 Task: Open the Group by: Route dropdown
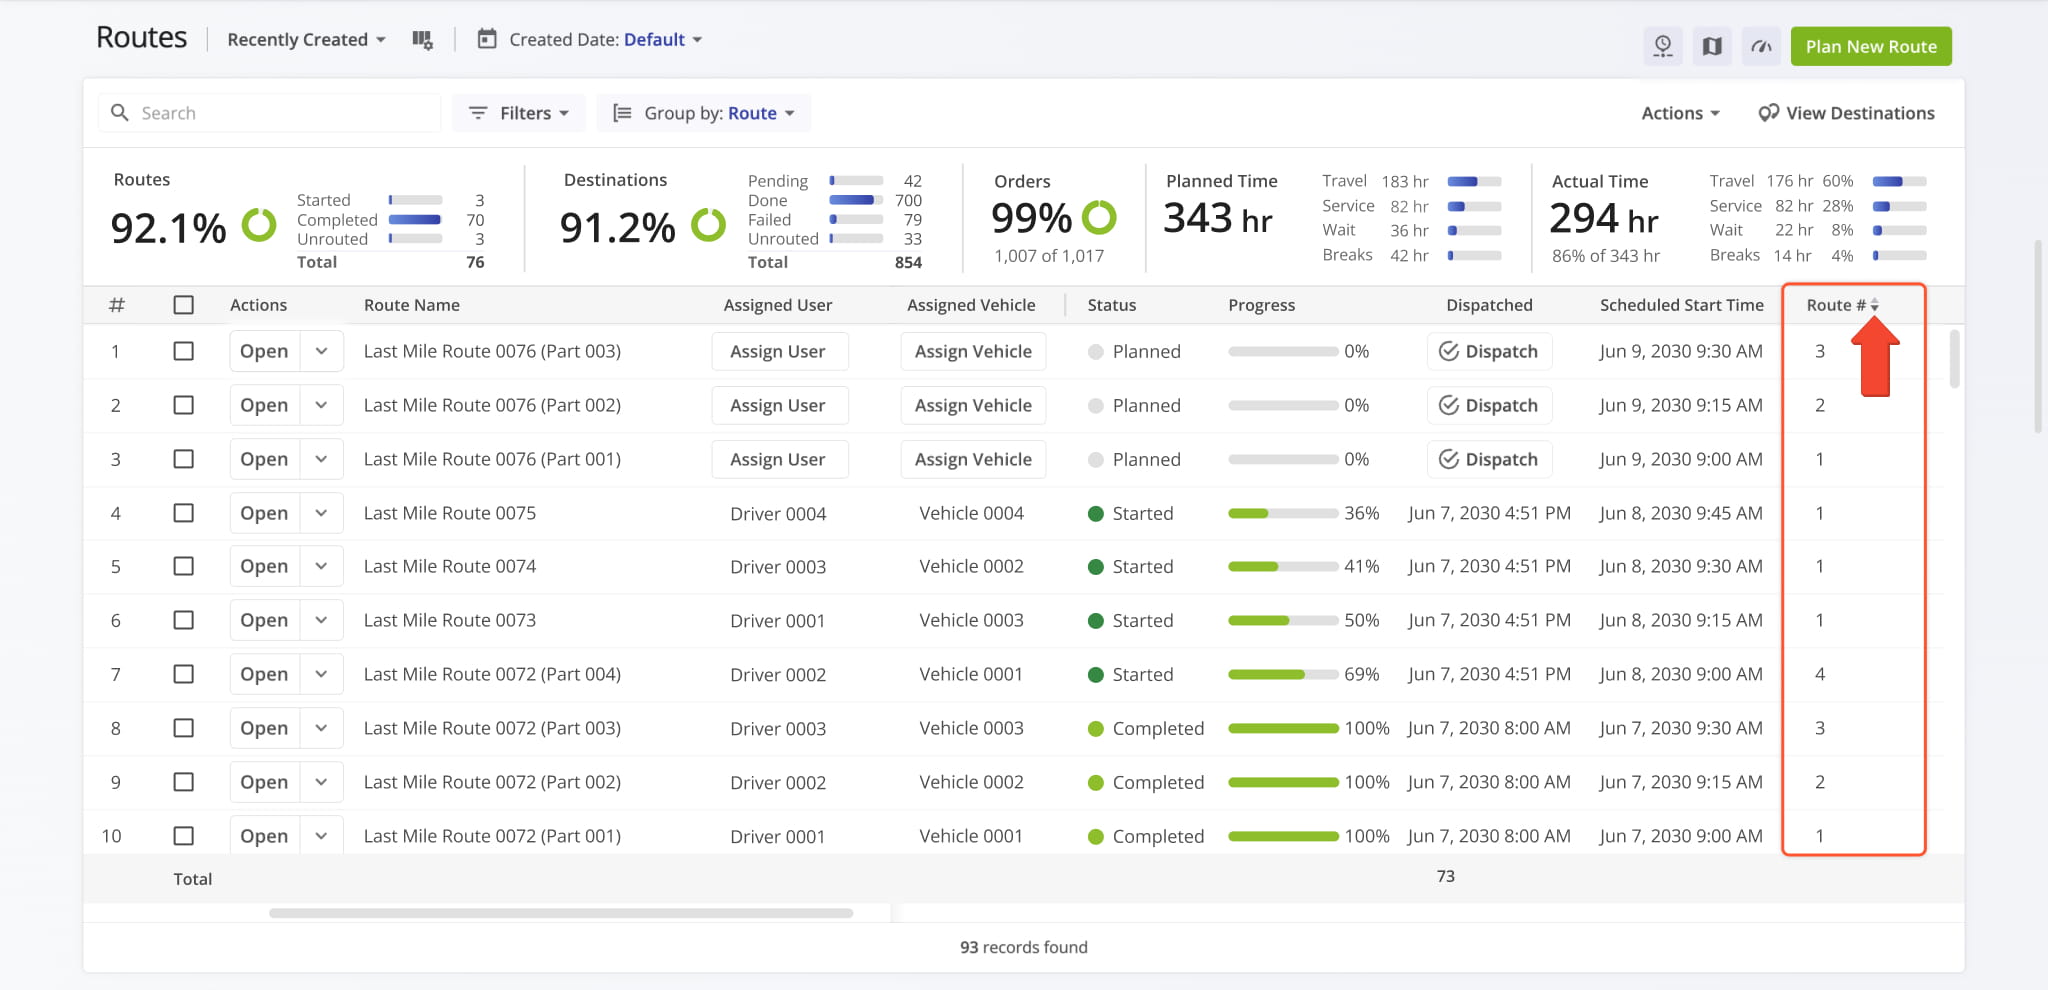[x=704, y=113]
